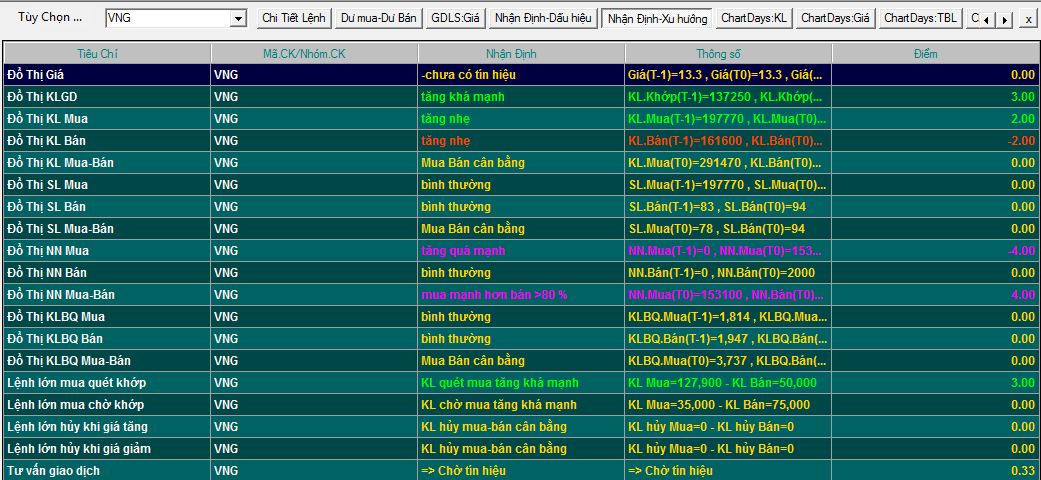Click the 'KL Mua=35,000 - KL Bán=75,000' cell
1041x480 pixels.
[x=728, y=404]
